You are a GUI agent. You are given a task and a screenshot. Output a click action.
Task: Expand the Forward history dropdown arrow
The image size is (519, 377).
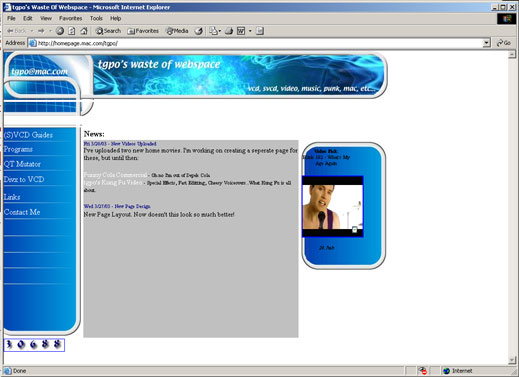(50, 31)
